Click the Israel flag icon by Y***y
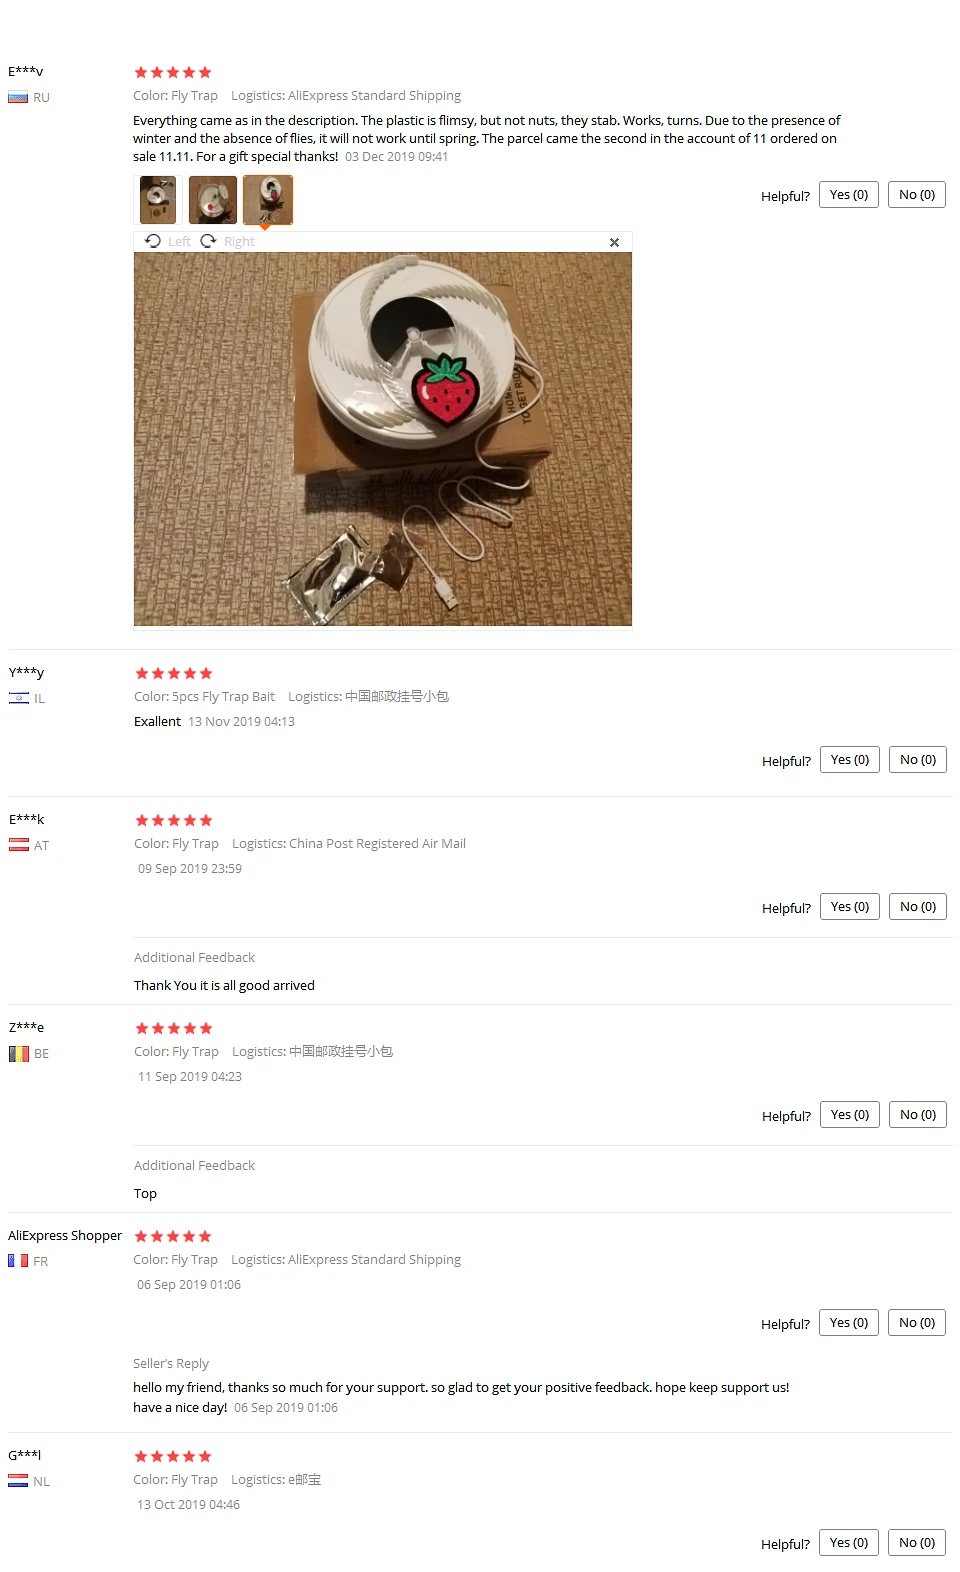The image size is (960, 1572). [x=19, y=698]
